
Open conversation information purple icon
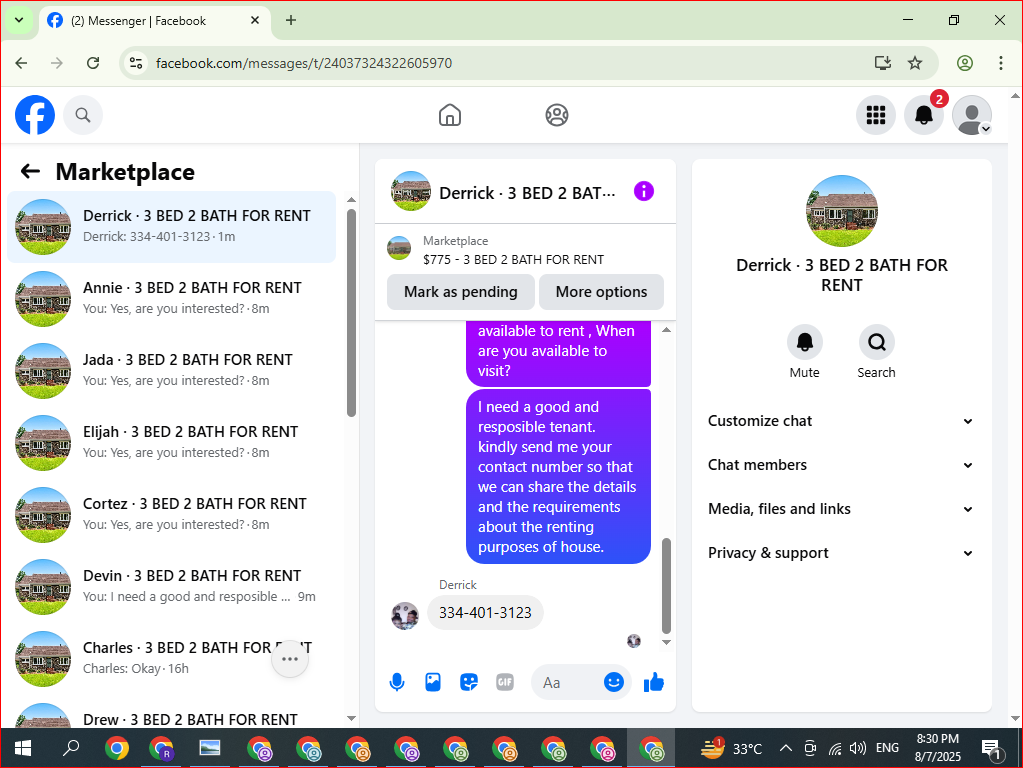[x=643, y=191]
